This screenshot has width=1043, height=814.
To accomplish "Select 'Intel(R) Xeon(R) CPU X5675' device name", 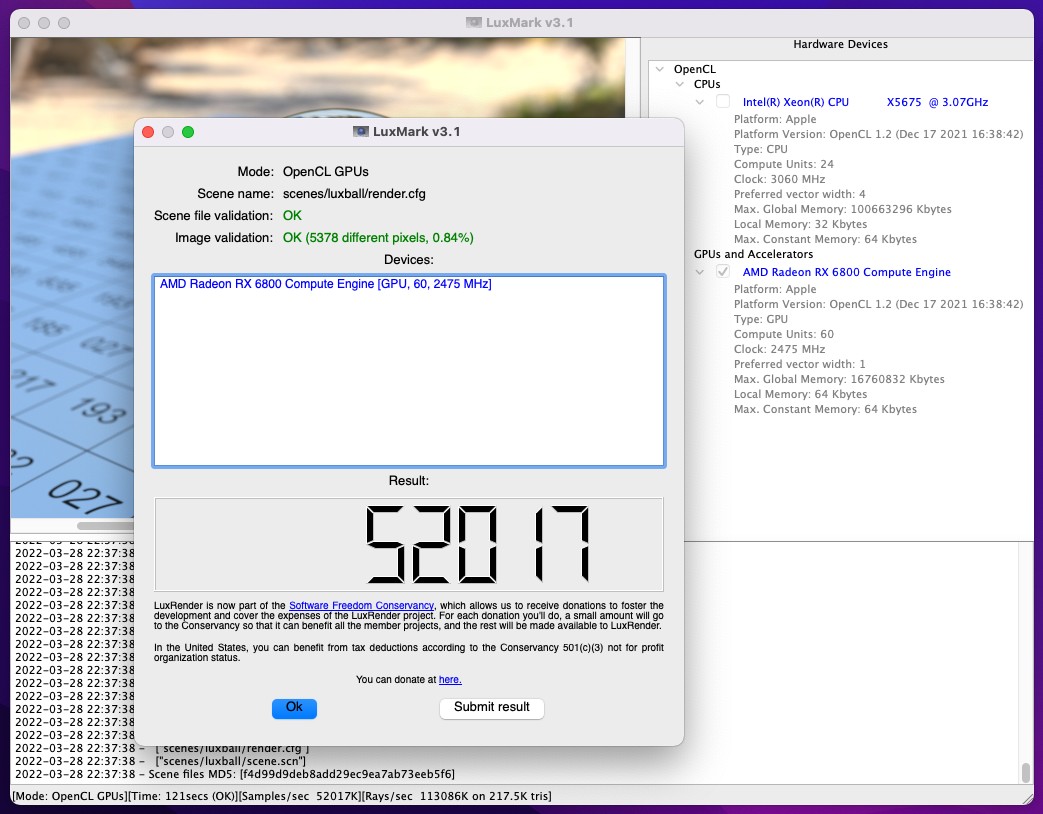I will pyautogui.click(x=865, y=102).
